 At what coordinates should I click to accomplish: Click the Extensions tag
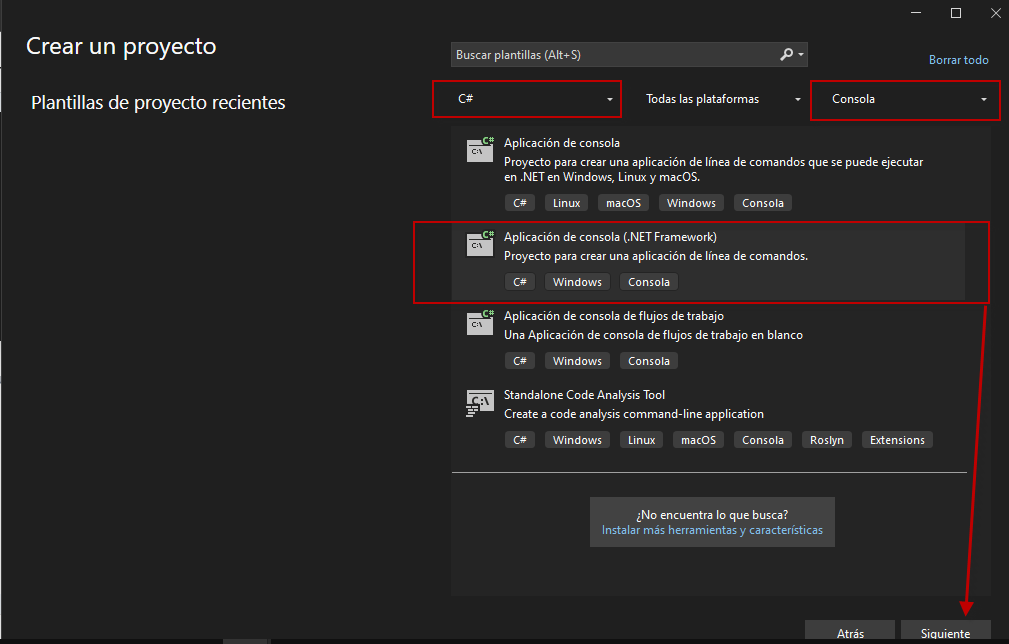tap(897, 440)
